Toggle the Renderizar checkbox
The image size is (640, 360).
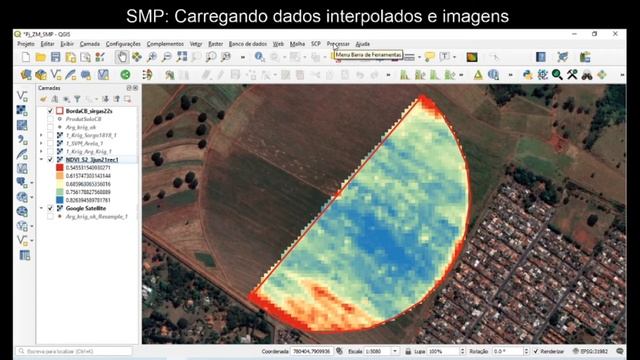(536, 351)
